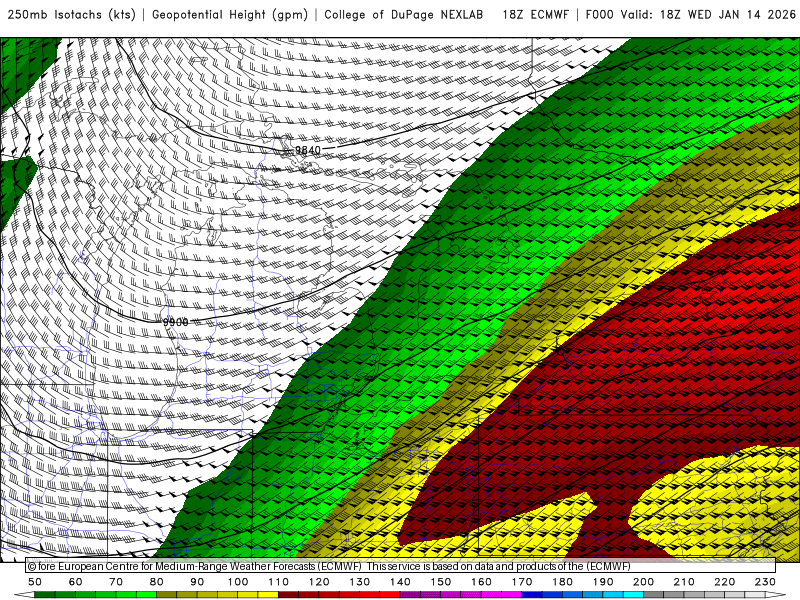Select the darkest green swatch starting at 50
The height and width of the screenshot is (600, 800).
click(44, 595)
